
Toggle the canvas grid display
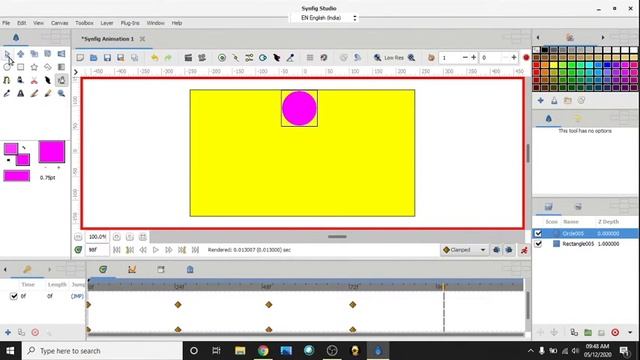click(310, 58)
